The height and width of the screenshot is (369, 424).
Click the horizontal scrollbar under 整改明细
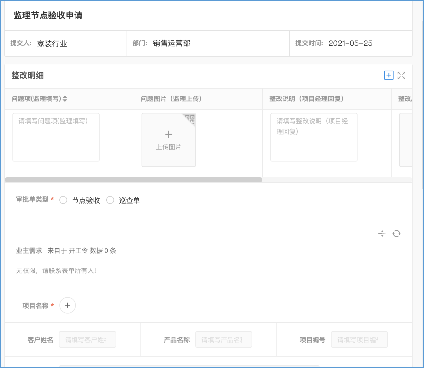134,180
